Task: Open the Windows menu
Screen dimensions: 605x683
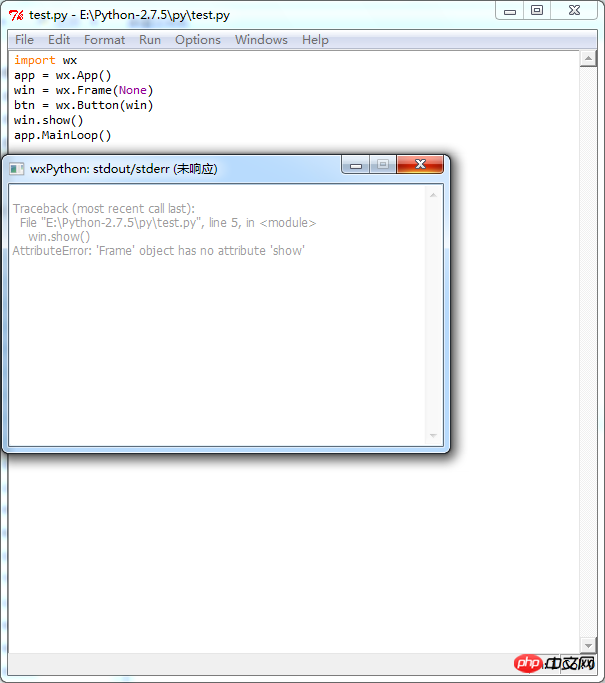Action: (x=261, y=40)
